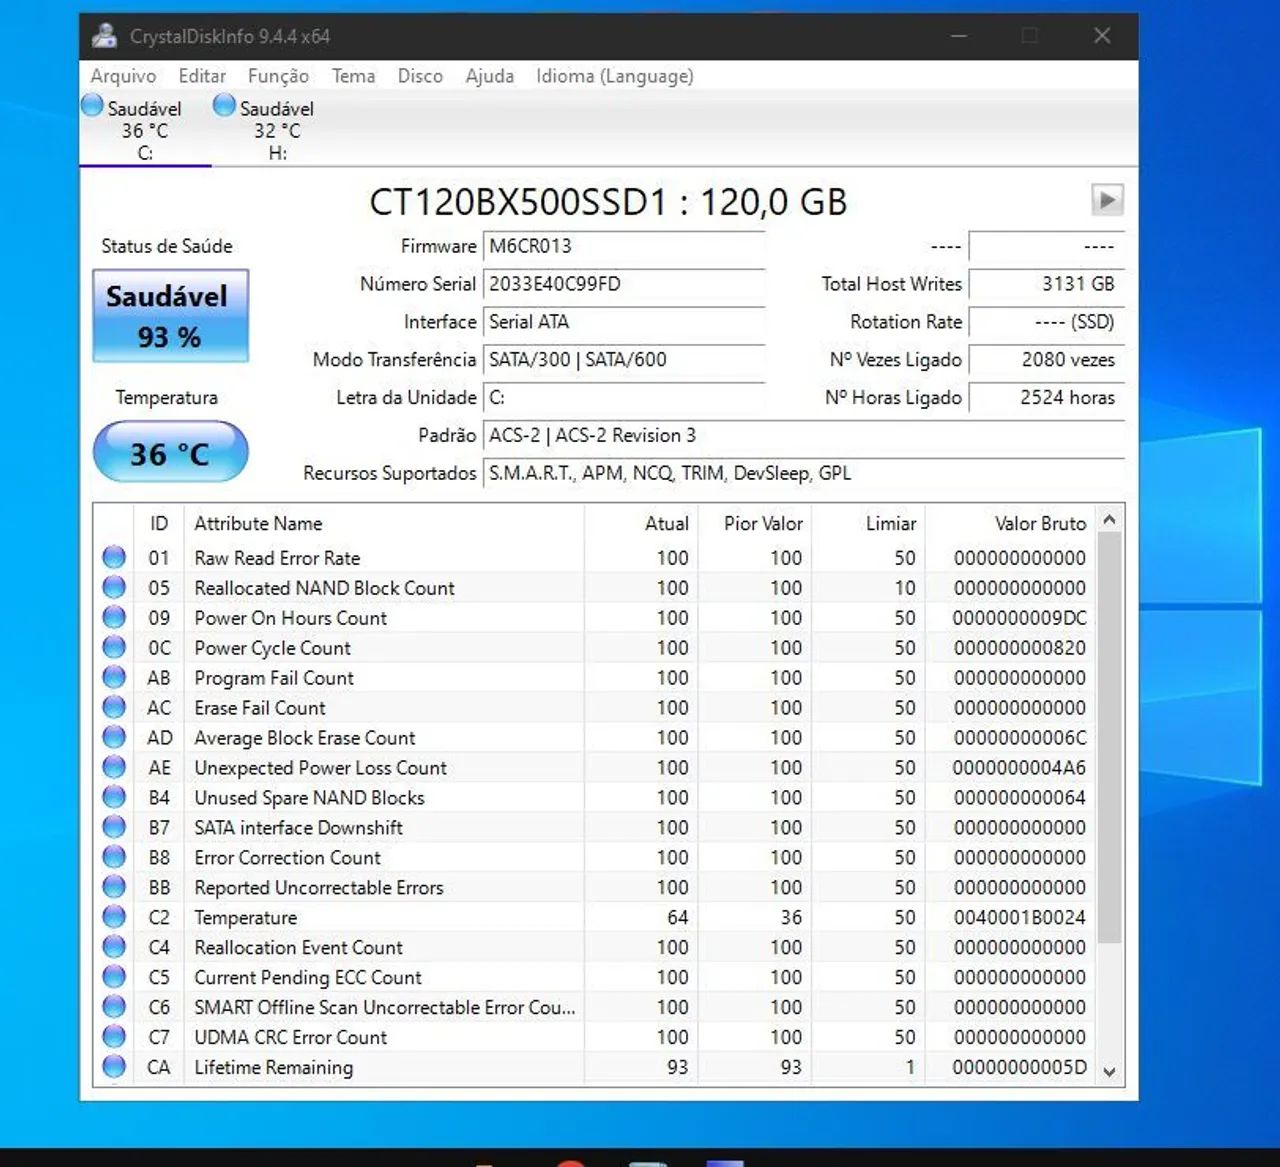Screen dimensions: 1280x1167
Task: Click the 36 °C temperature button
Action: point(170,453)
